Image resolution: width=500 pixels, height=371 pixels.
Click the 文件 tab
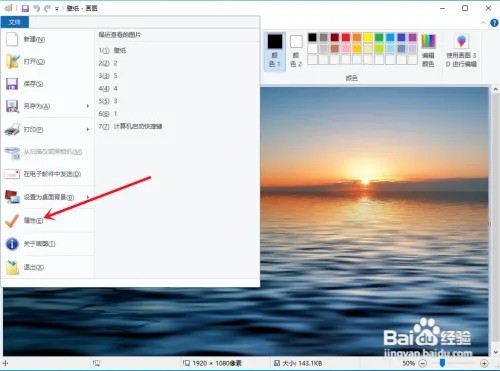(15, 22)
